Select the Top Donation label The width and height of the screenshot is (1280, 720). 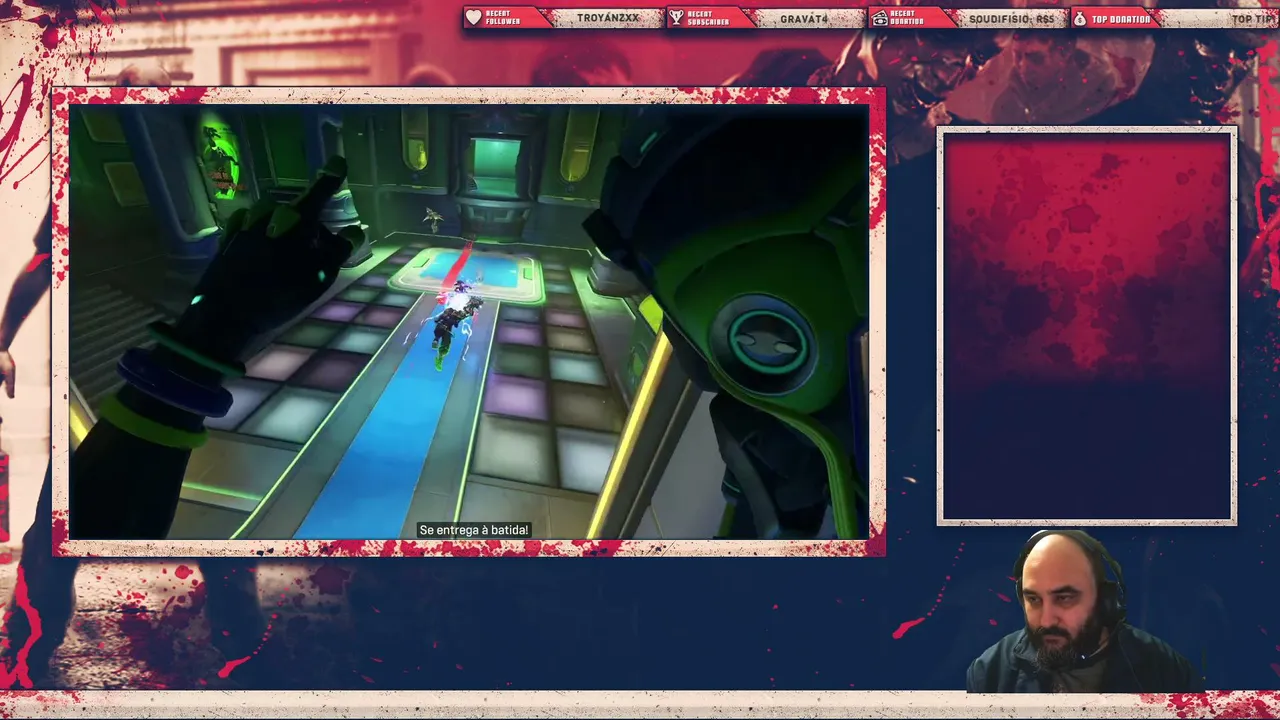pyautogui.click(x=1121, y=19)
